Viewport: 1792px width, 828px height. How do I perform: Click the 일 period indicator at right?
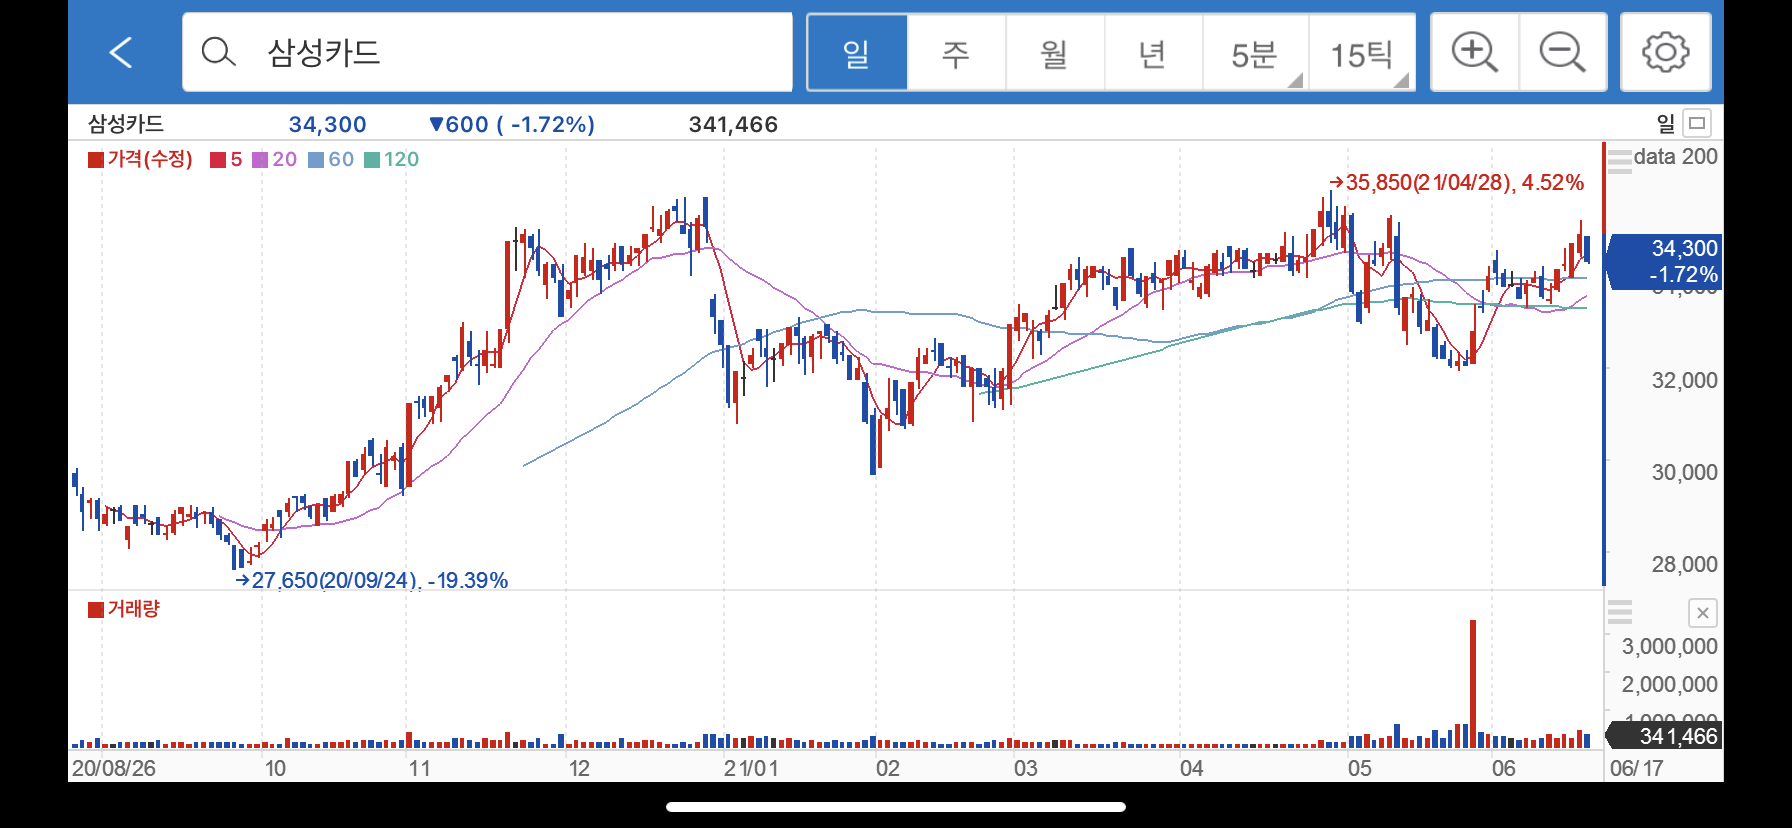click(x=1666, y=123)
